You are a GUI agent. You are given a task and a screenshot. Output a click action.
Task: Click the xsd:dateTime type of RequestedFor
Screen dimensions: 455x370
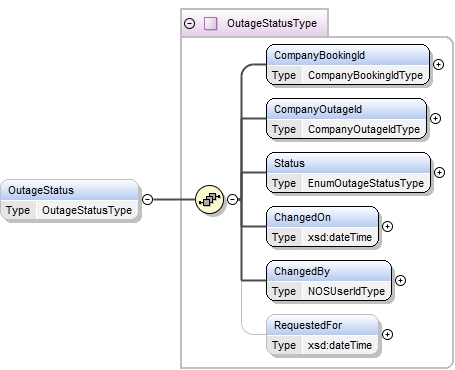[340, 345]
